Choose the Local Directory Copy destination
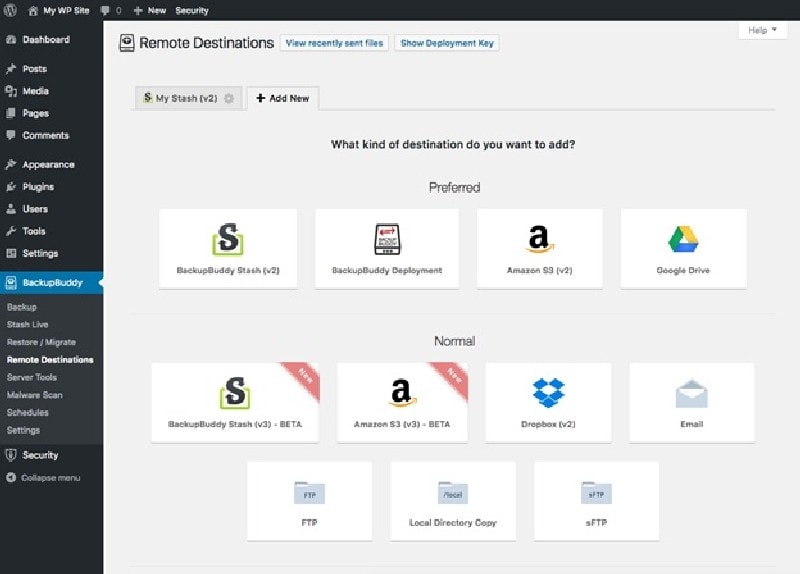 point(453,501)
